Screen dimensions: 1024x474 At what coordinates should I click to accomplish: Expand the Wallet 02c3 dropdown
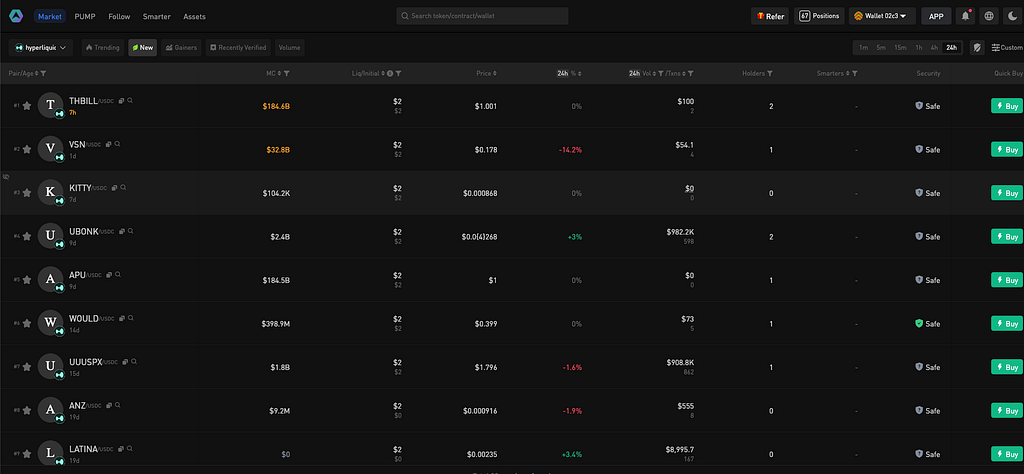click(x=882, y=16)
